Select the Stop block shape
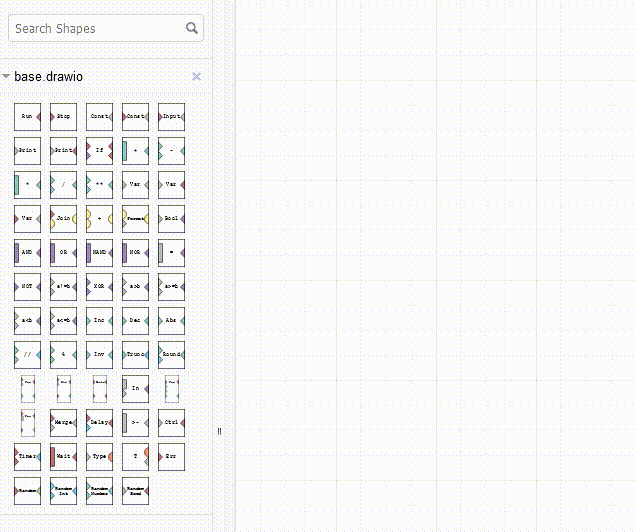 pos(63,117)
